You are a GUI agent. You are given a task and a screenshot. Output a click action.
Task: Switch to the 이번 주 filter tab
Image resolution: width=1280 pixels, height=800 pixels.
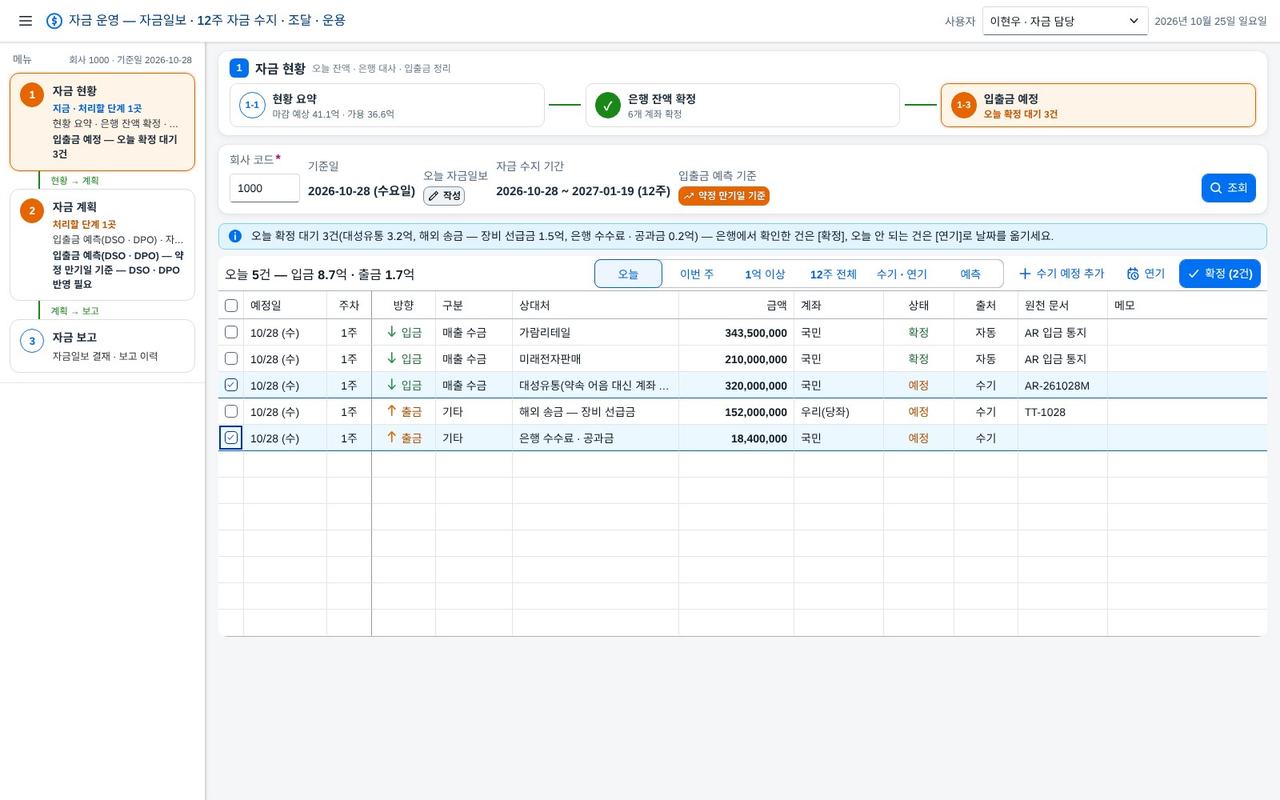(x=697, y=274)
